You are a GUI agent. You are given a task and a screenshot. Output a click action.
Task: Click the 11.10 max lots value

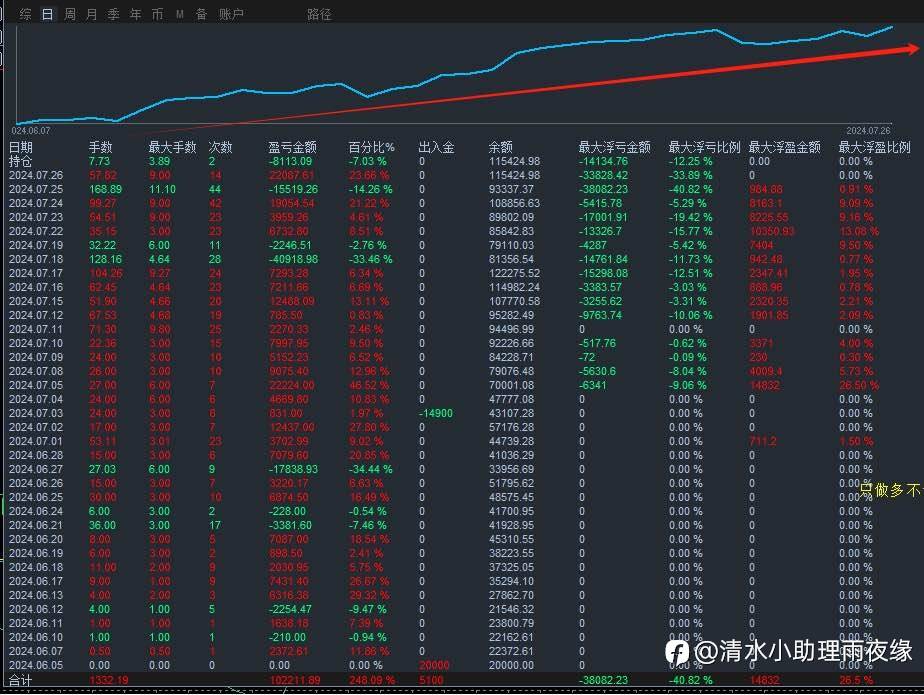[162, 189]
